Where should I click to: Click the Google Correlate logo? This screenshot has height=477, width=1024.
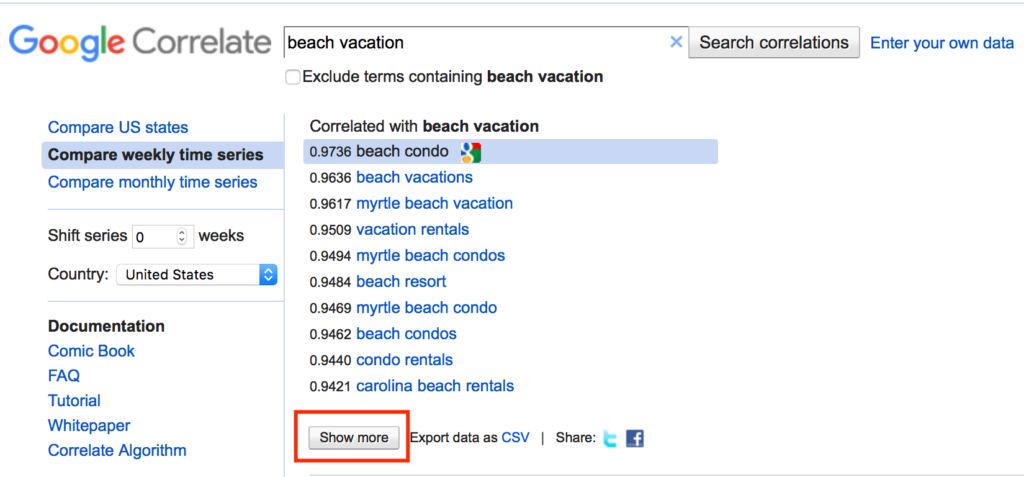[140, 43]
